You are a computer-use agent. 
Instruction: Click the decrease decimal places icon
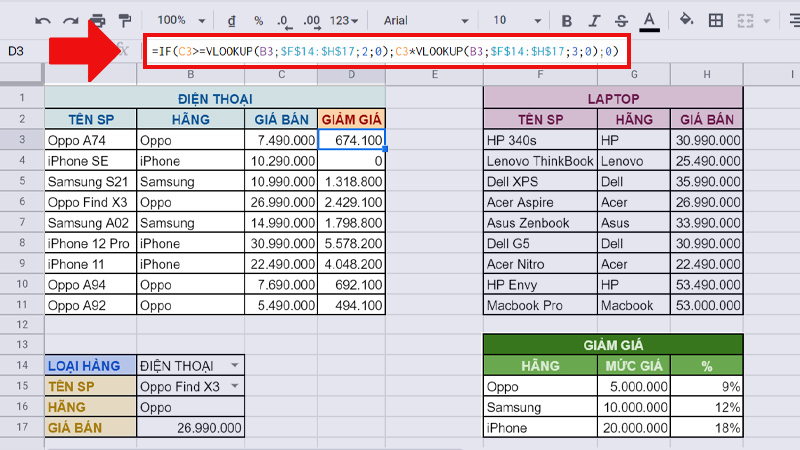click(284, 20)
